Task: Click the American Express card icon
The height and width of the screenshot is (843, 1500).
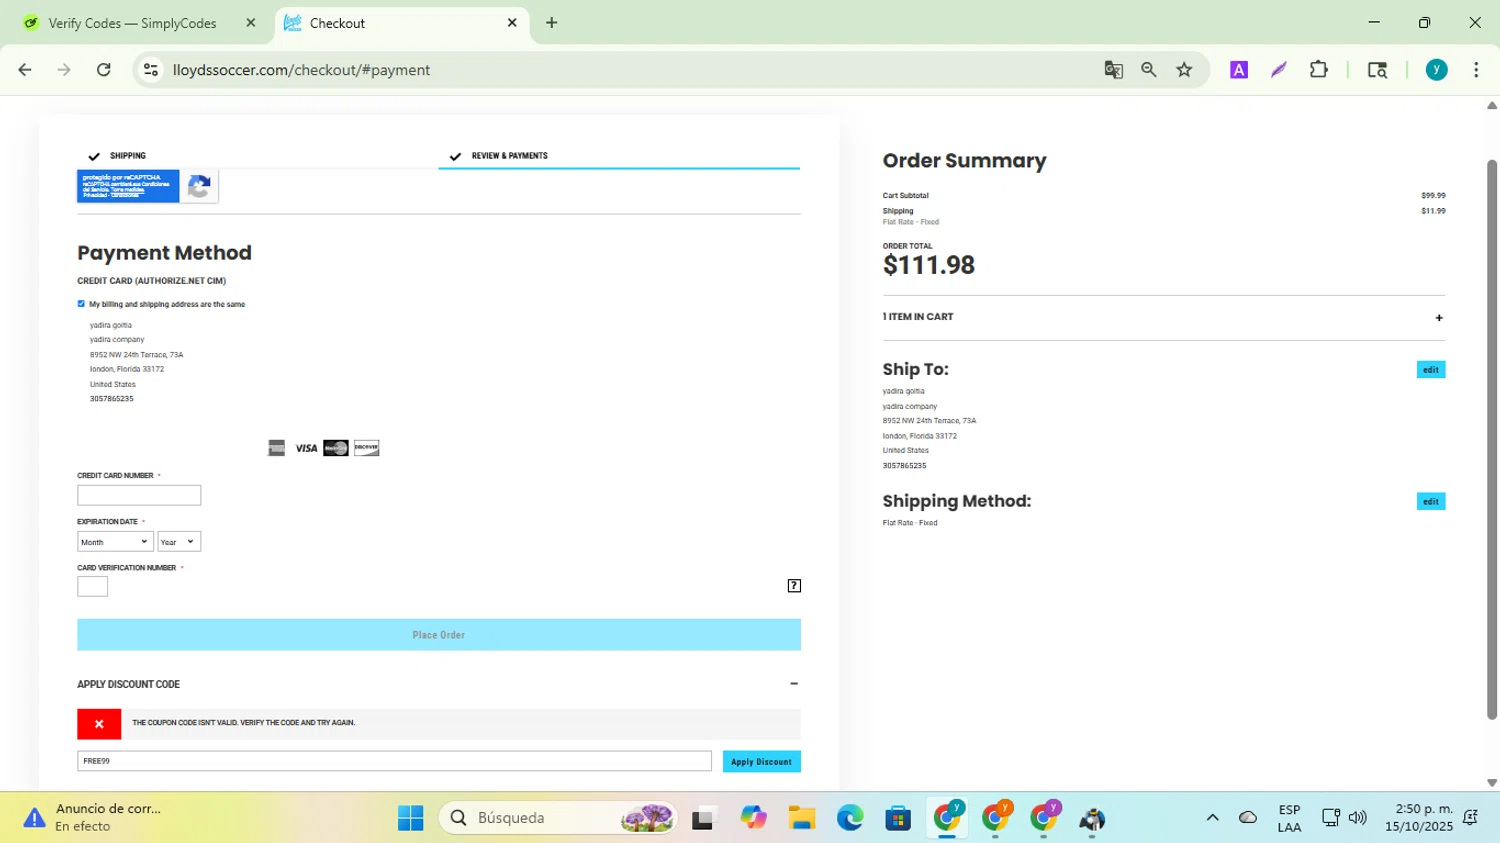Action: [277, 448]
